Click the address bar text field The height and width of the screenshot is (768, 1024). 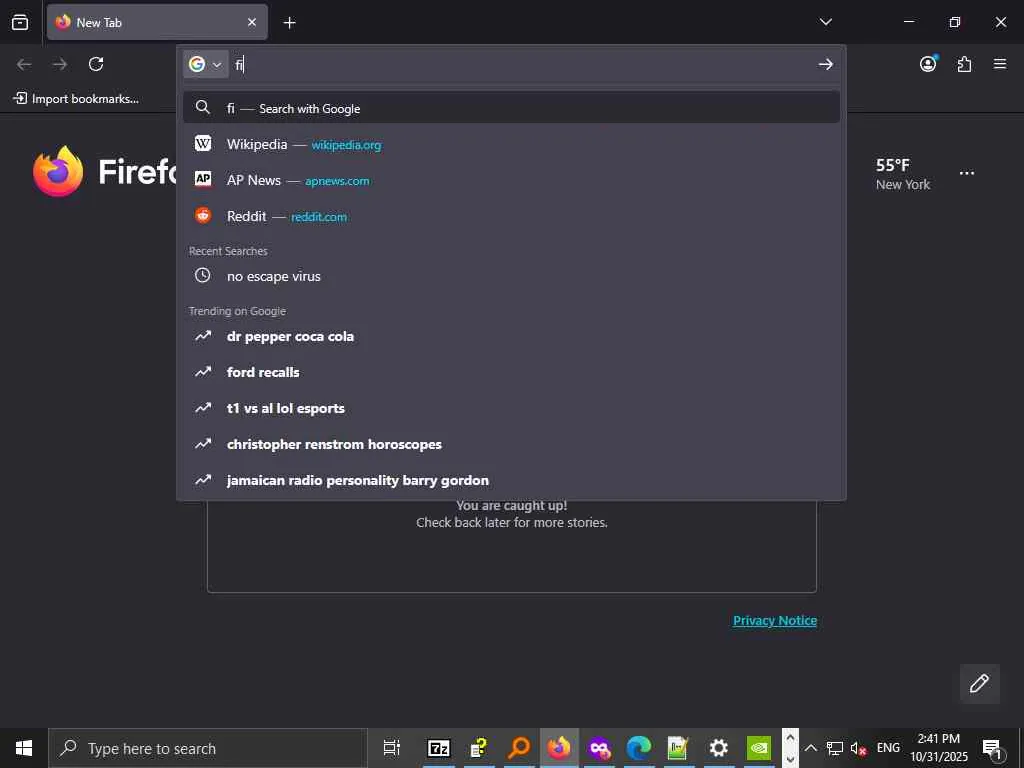[x=522, y=64]
